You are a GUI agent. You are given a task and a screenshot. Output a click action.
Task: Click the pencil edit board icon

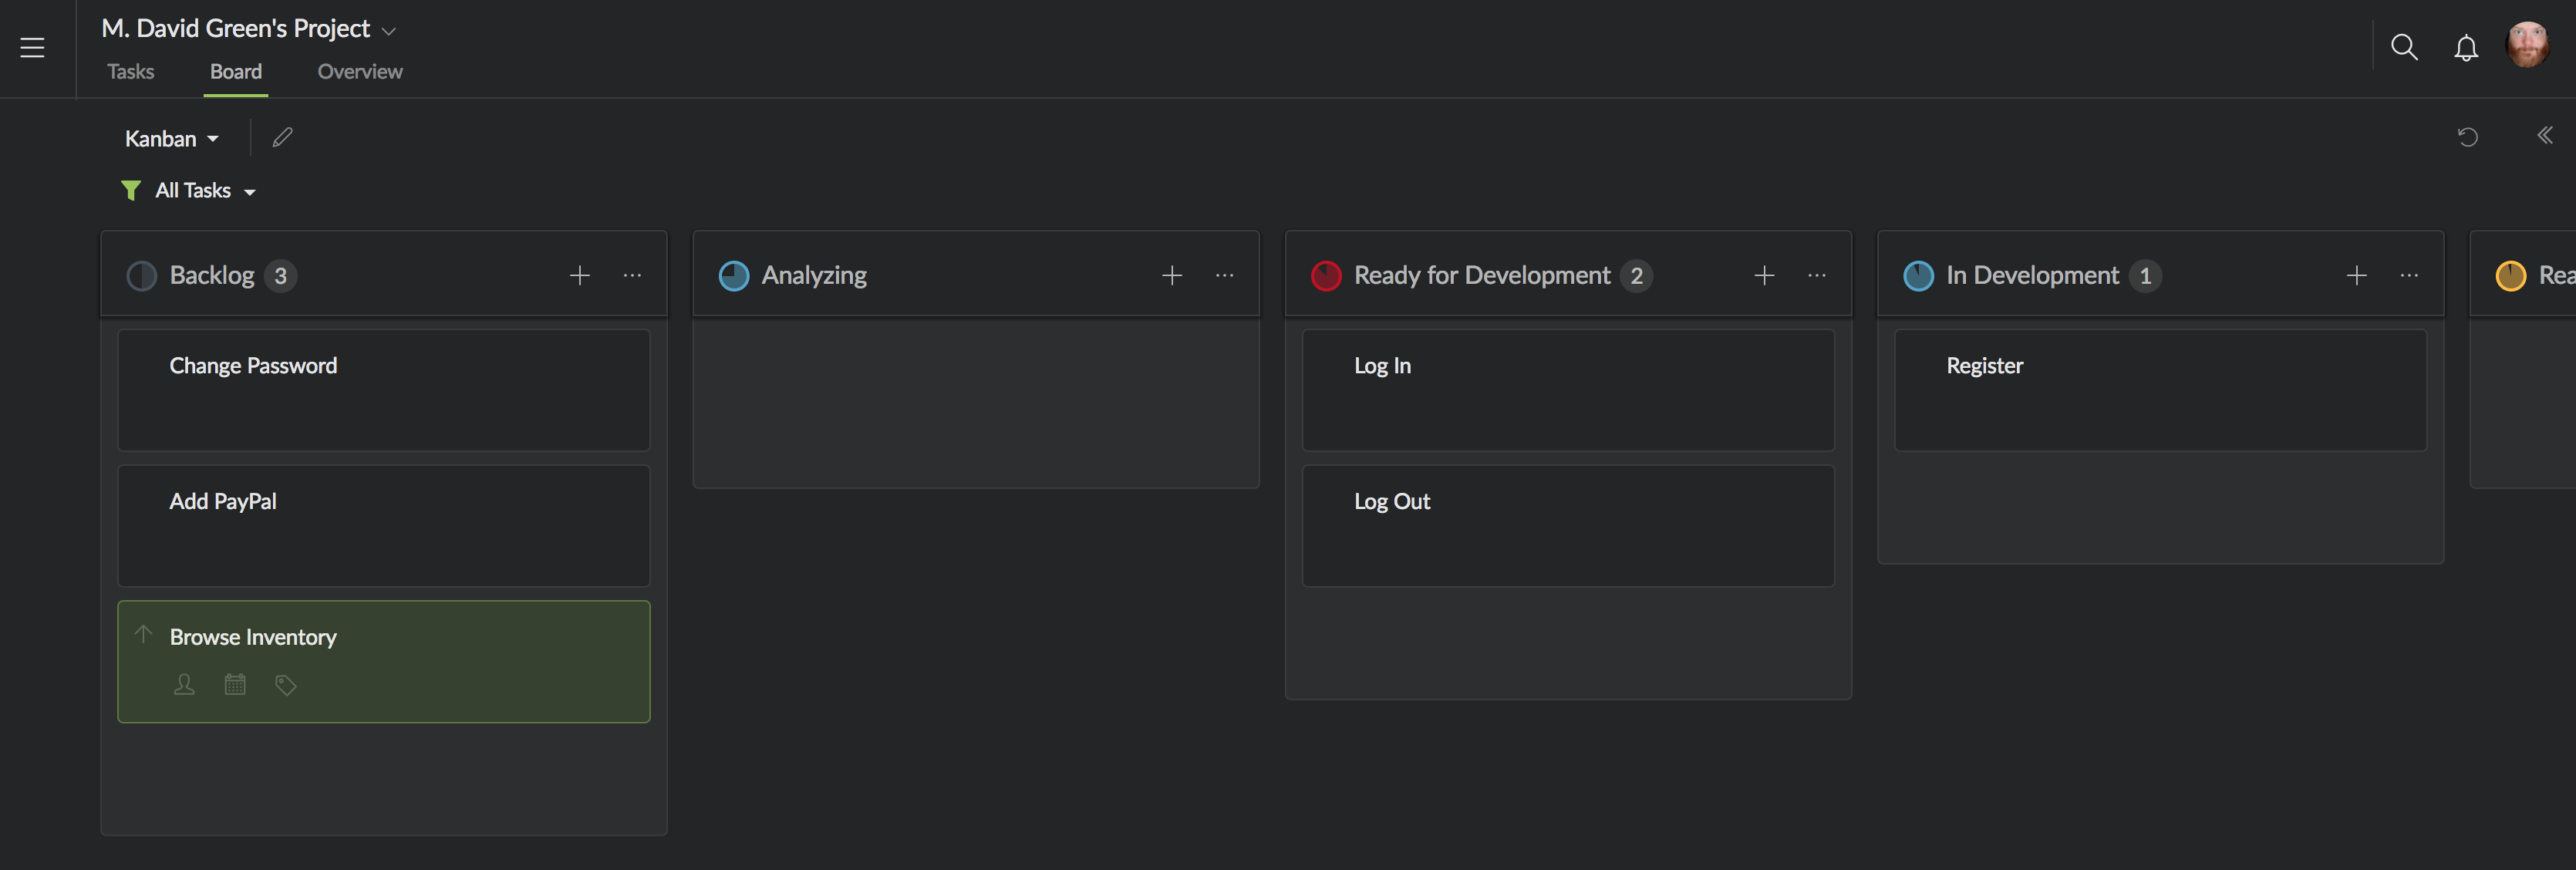(282, 138)
